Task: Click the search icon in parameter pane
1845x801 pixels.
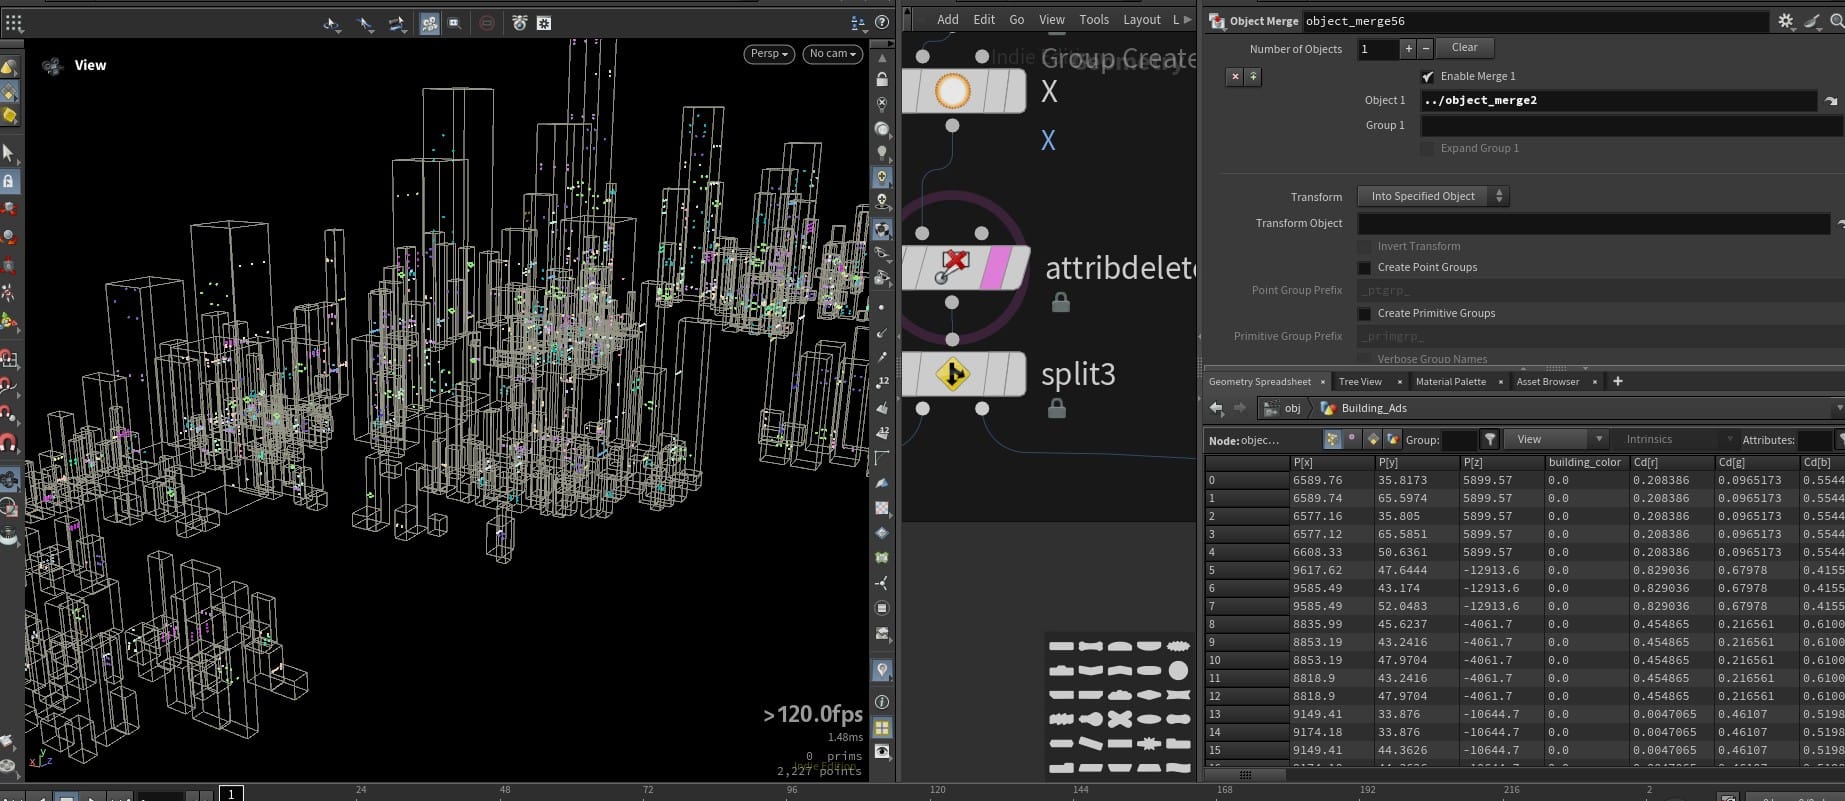Action: pyautogui.click(x=1836, y=21)
